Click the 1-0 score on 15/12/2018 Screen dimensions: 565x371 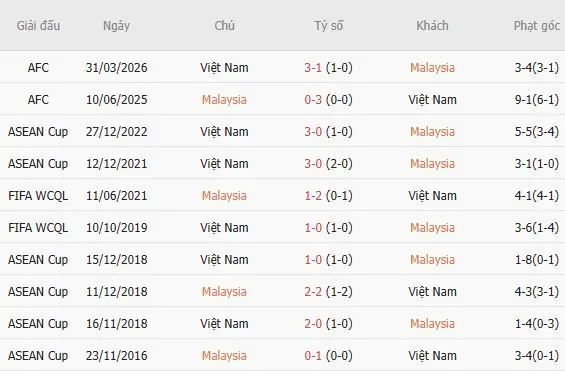[313, 260]
